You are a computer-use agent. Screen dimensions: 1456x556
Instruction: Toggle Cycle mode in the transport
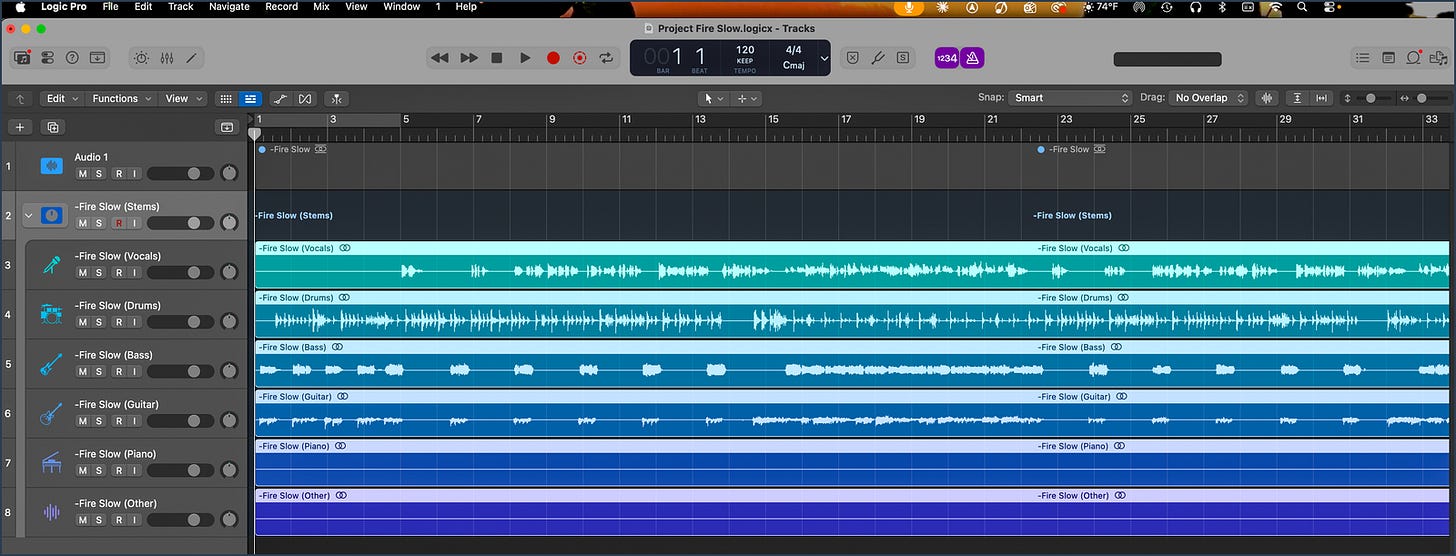point(606,58)
